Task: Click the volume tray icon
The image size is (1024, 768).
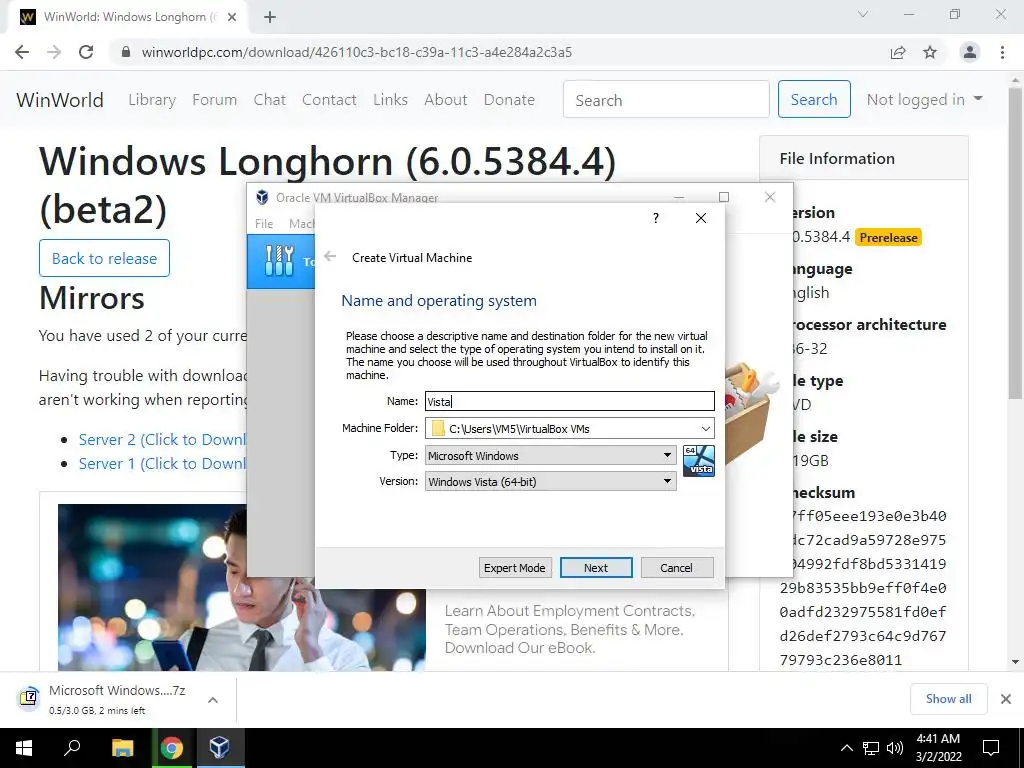Action: pos(895,748)
